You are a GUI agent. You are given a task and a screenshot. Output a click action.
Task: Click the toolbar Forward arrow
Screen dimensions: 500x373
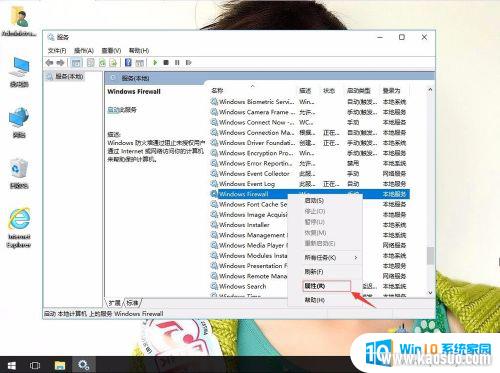[x=60, y=63]
